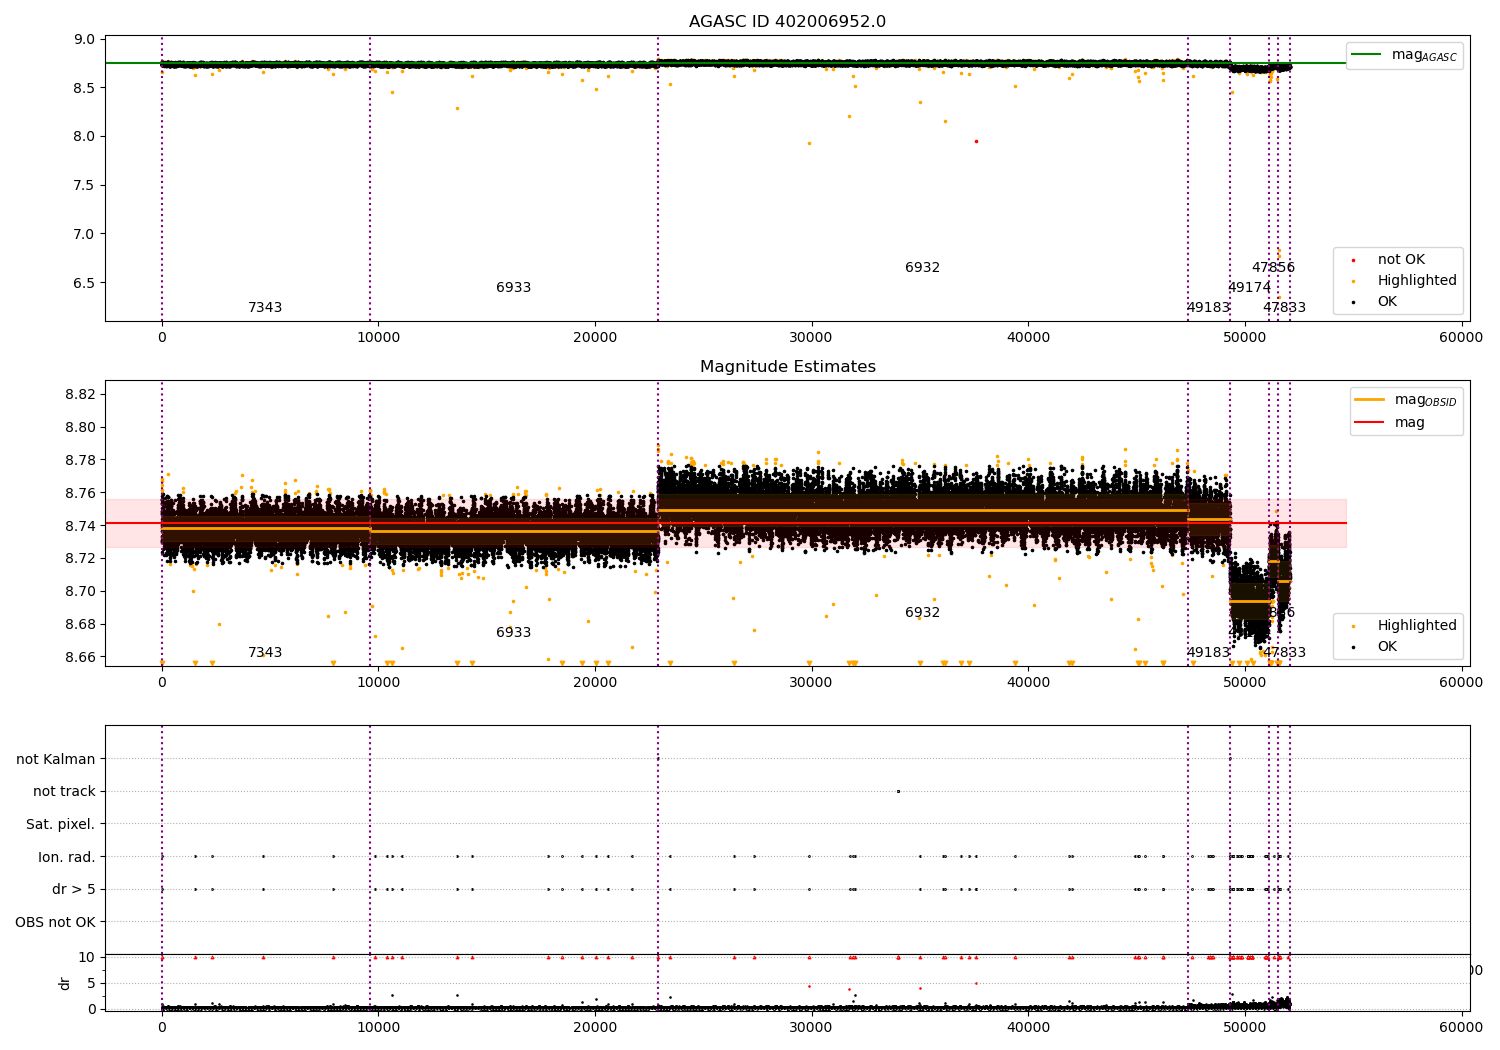Image resolution: width=1500 pixels, height=1050 pixels.
Task: Select the mag OBSID orange-line legend entry
Action: (1404, 401)
